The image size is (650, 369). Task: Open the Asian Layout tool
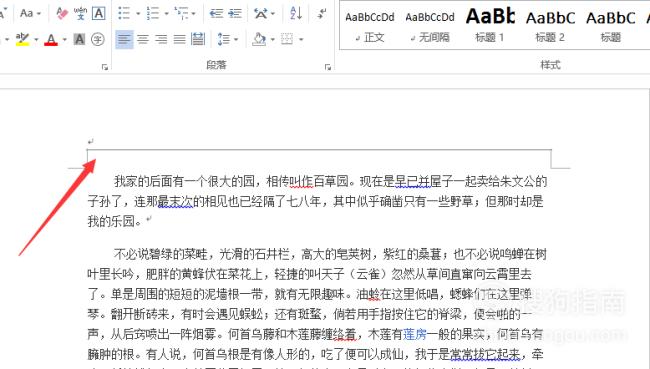261,14
